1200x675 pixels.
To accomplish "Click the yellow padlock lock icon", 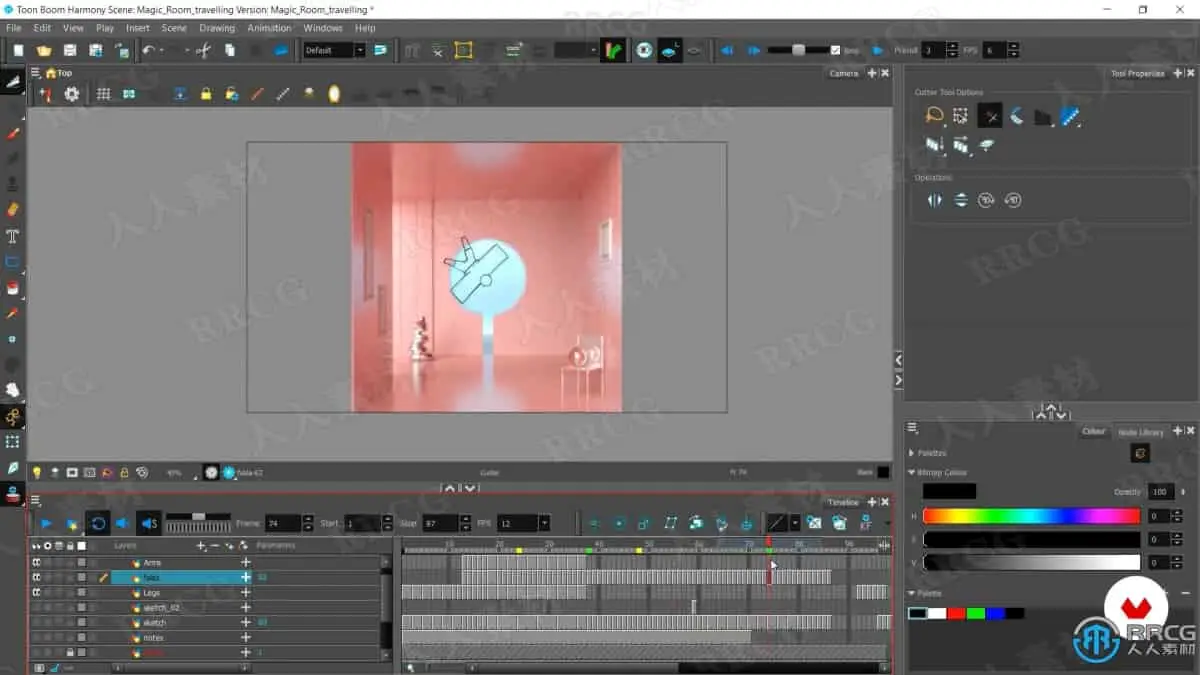I will pyautogui.click(x=206, y=94).
